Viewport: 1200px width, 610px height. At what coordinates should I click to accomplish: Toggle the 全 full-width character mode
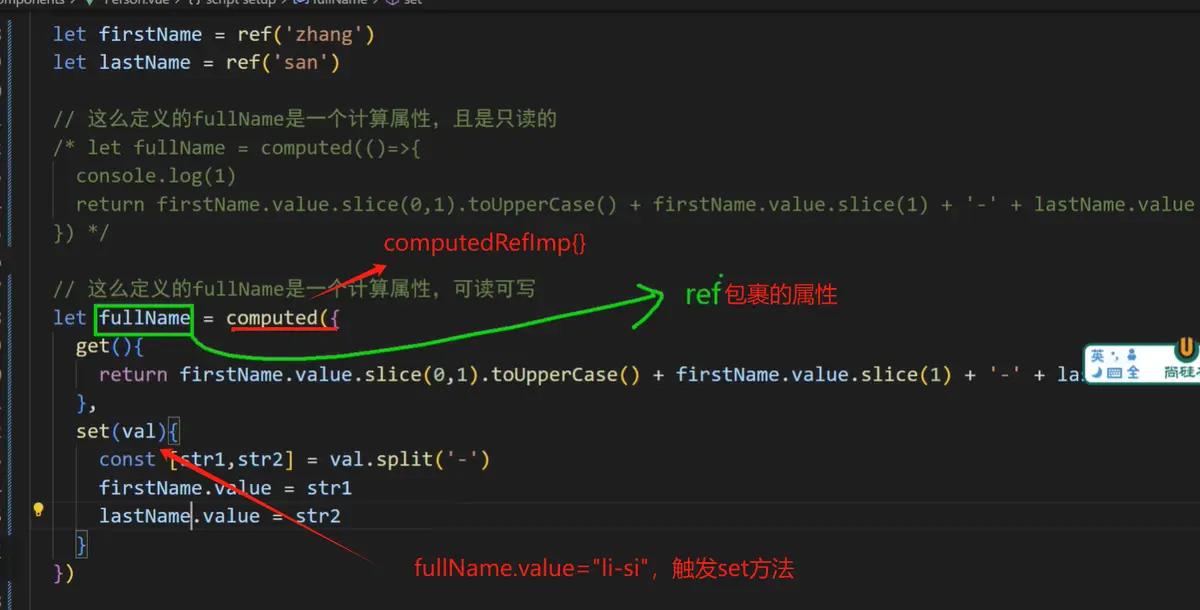pyautogui.click(x=1133, y=373)
